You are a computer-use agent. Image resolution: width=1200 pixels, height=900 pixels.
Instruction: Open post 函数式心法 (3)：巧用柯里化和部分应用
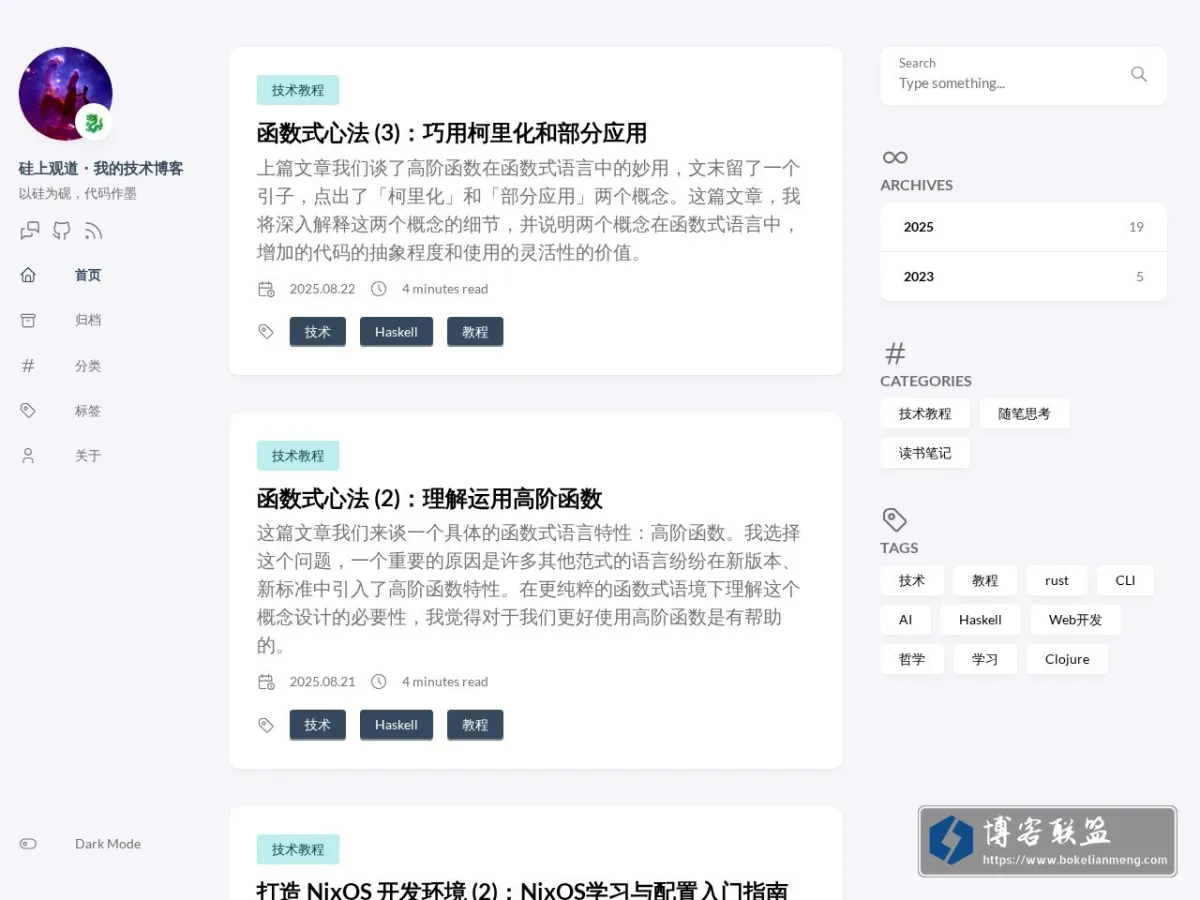pyautogui.click(x=452, y=133)
